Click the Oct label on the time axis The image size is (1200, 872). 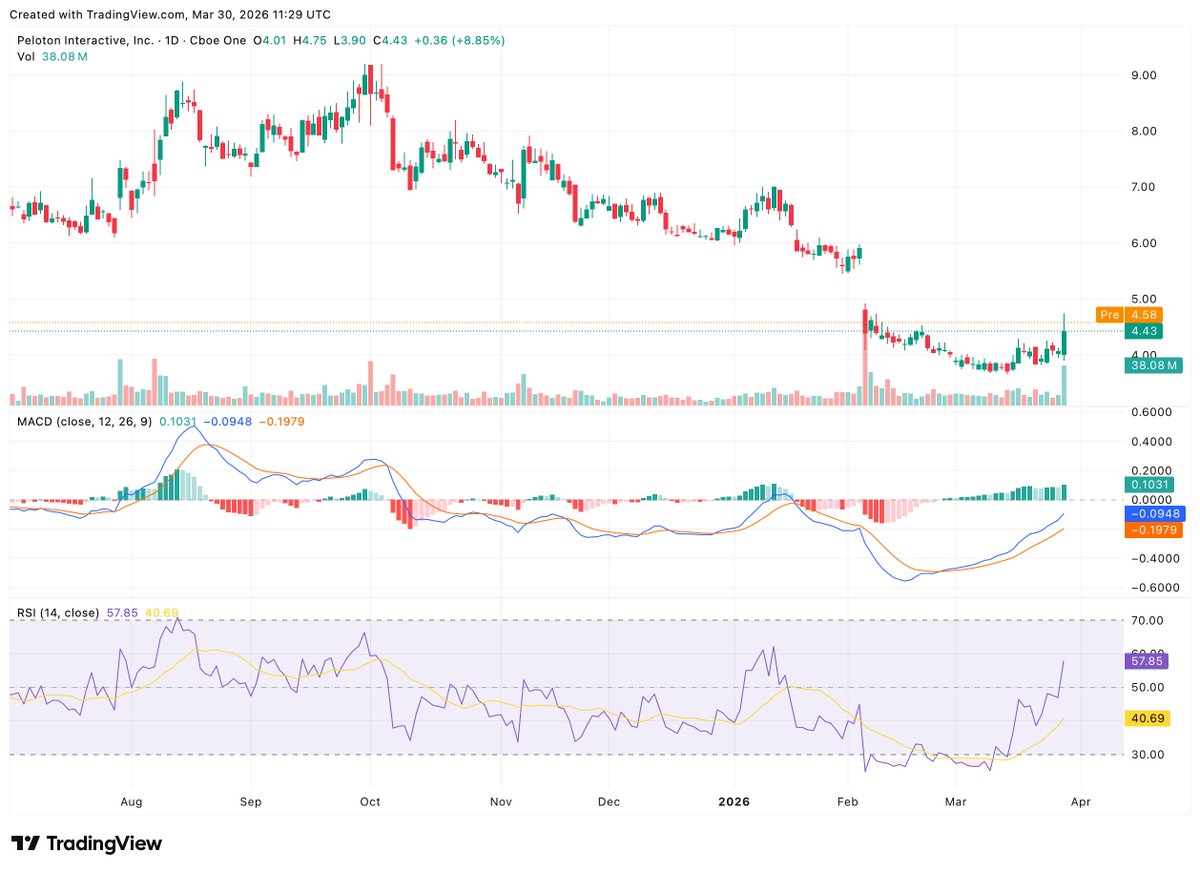pos(370,802)
